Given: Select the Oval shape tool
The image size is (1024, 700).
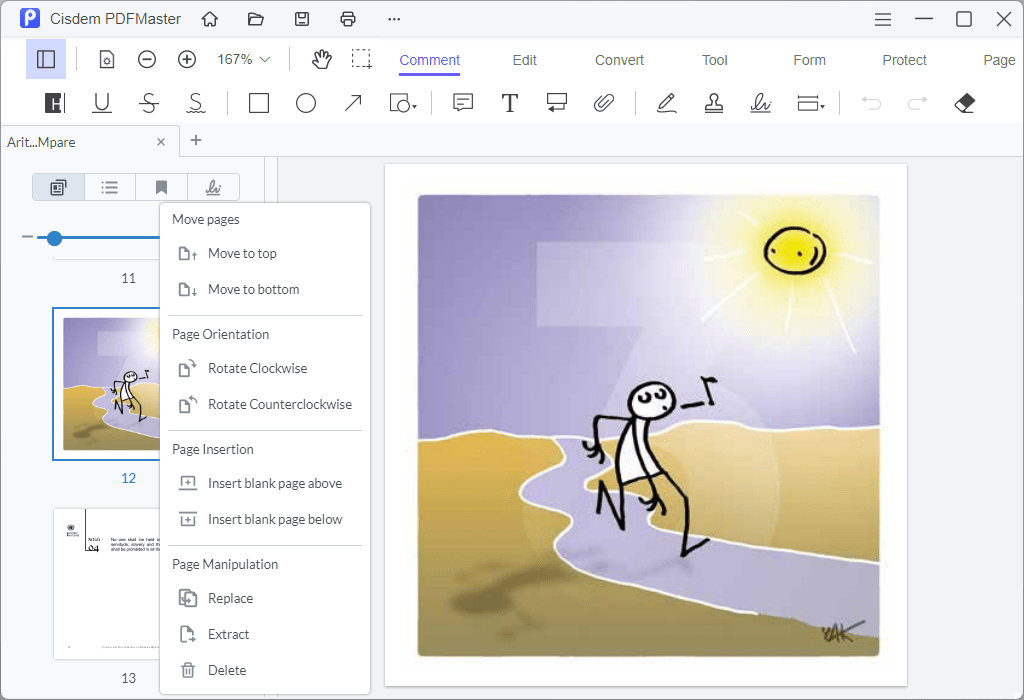Looking at the screenshot, I should tap(306, 102).
